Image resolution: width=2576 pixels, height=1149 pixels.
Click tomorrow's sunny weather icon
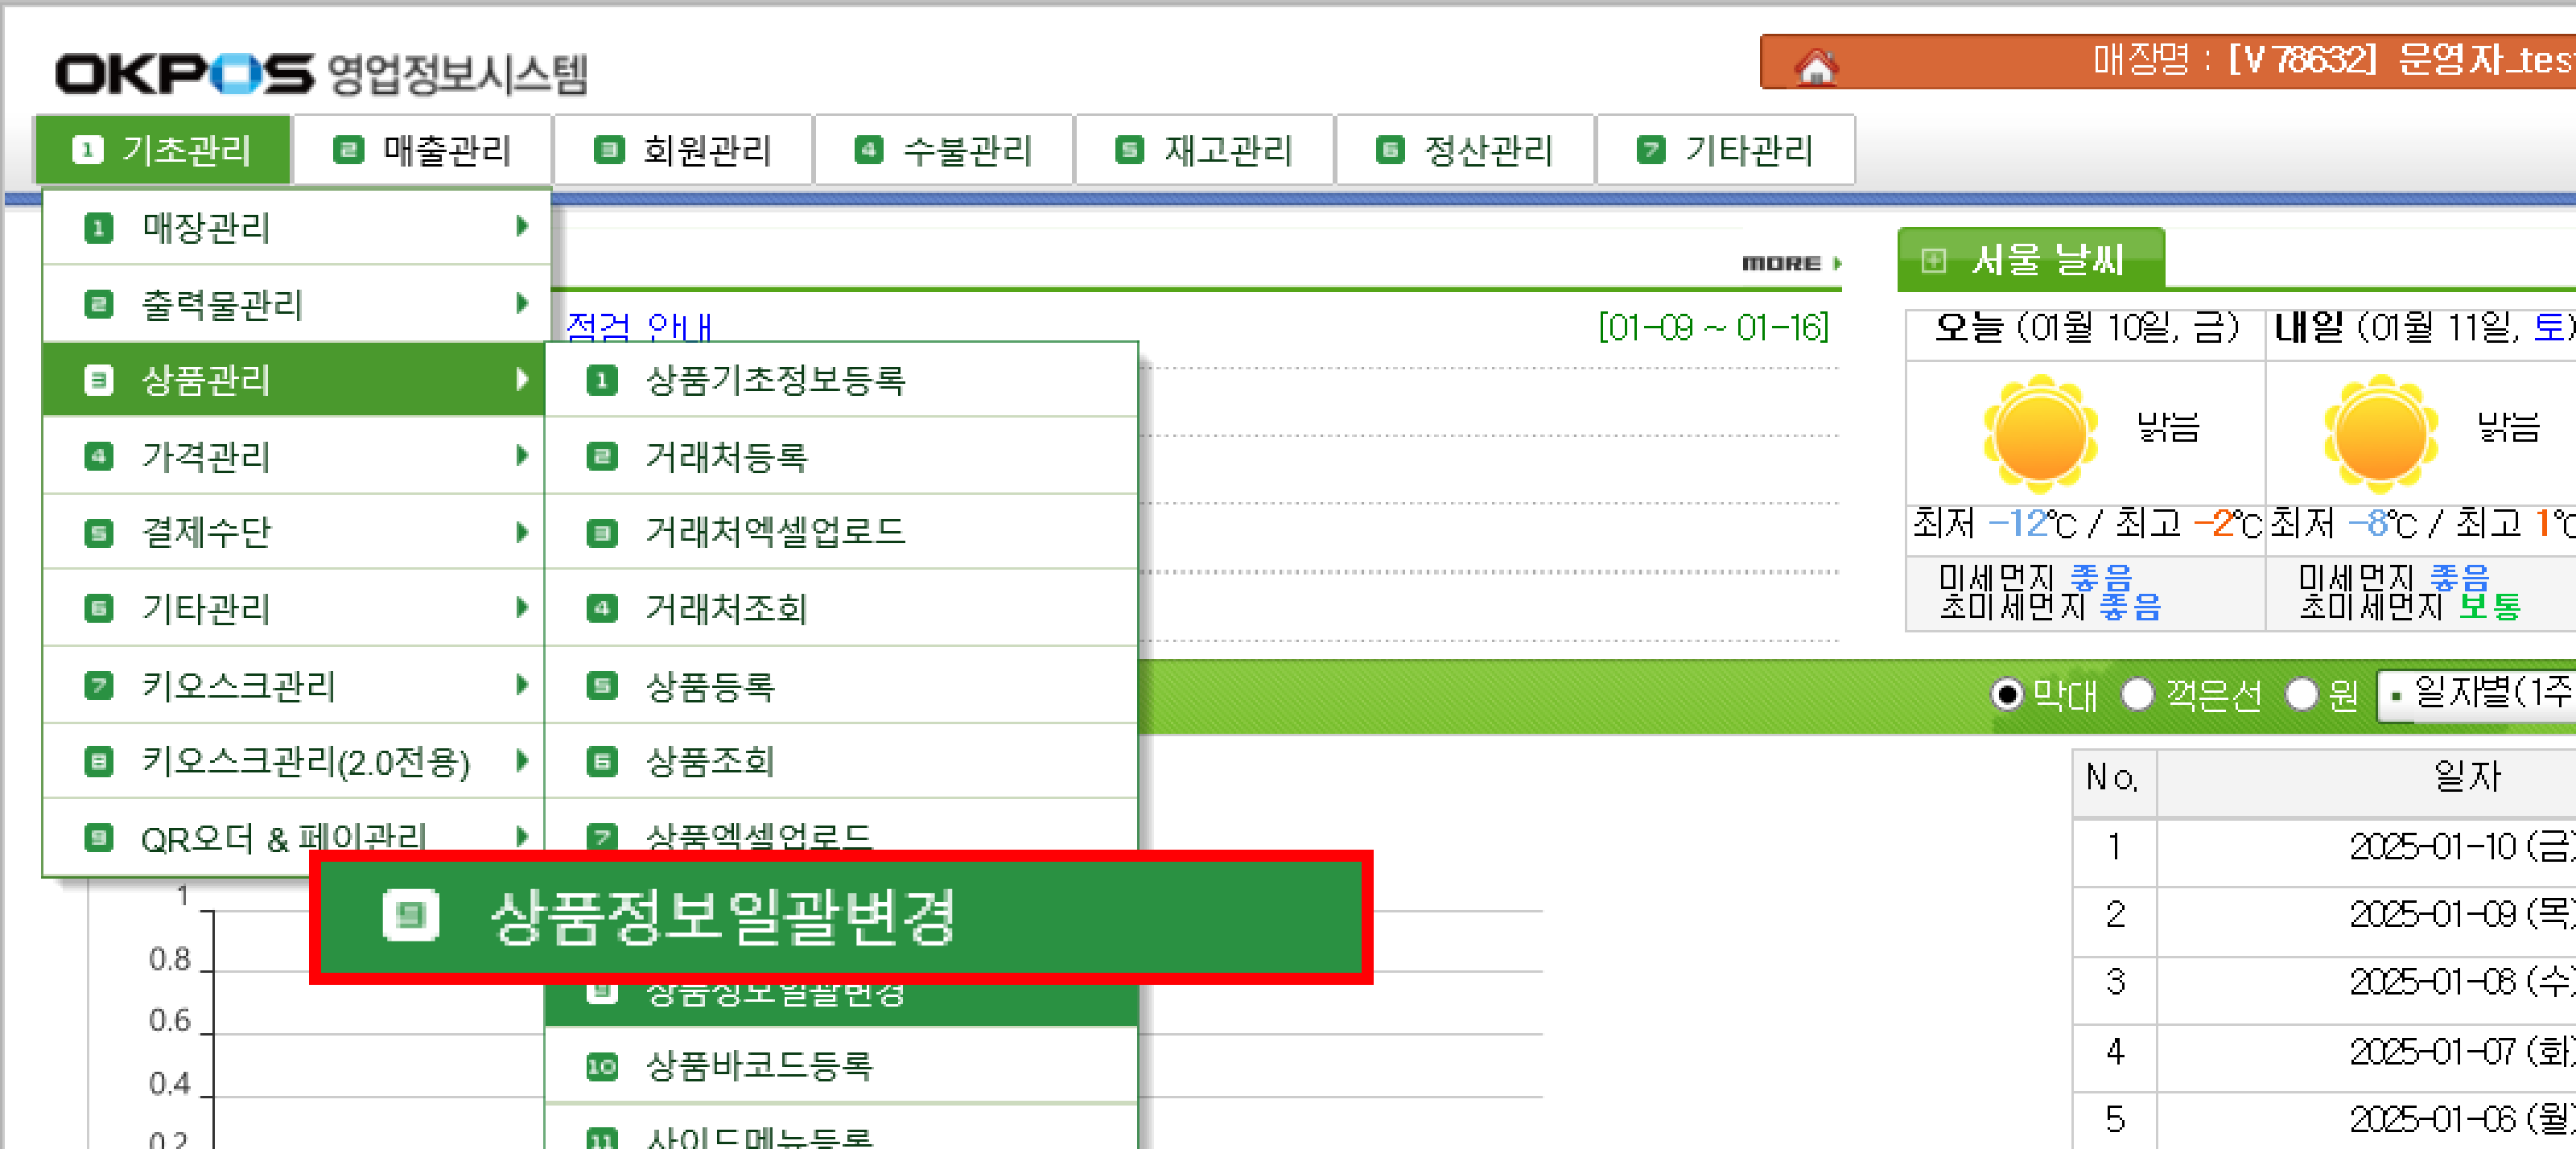coord(2380,435)
